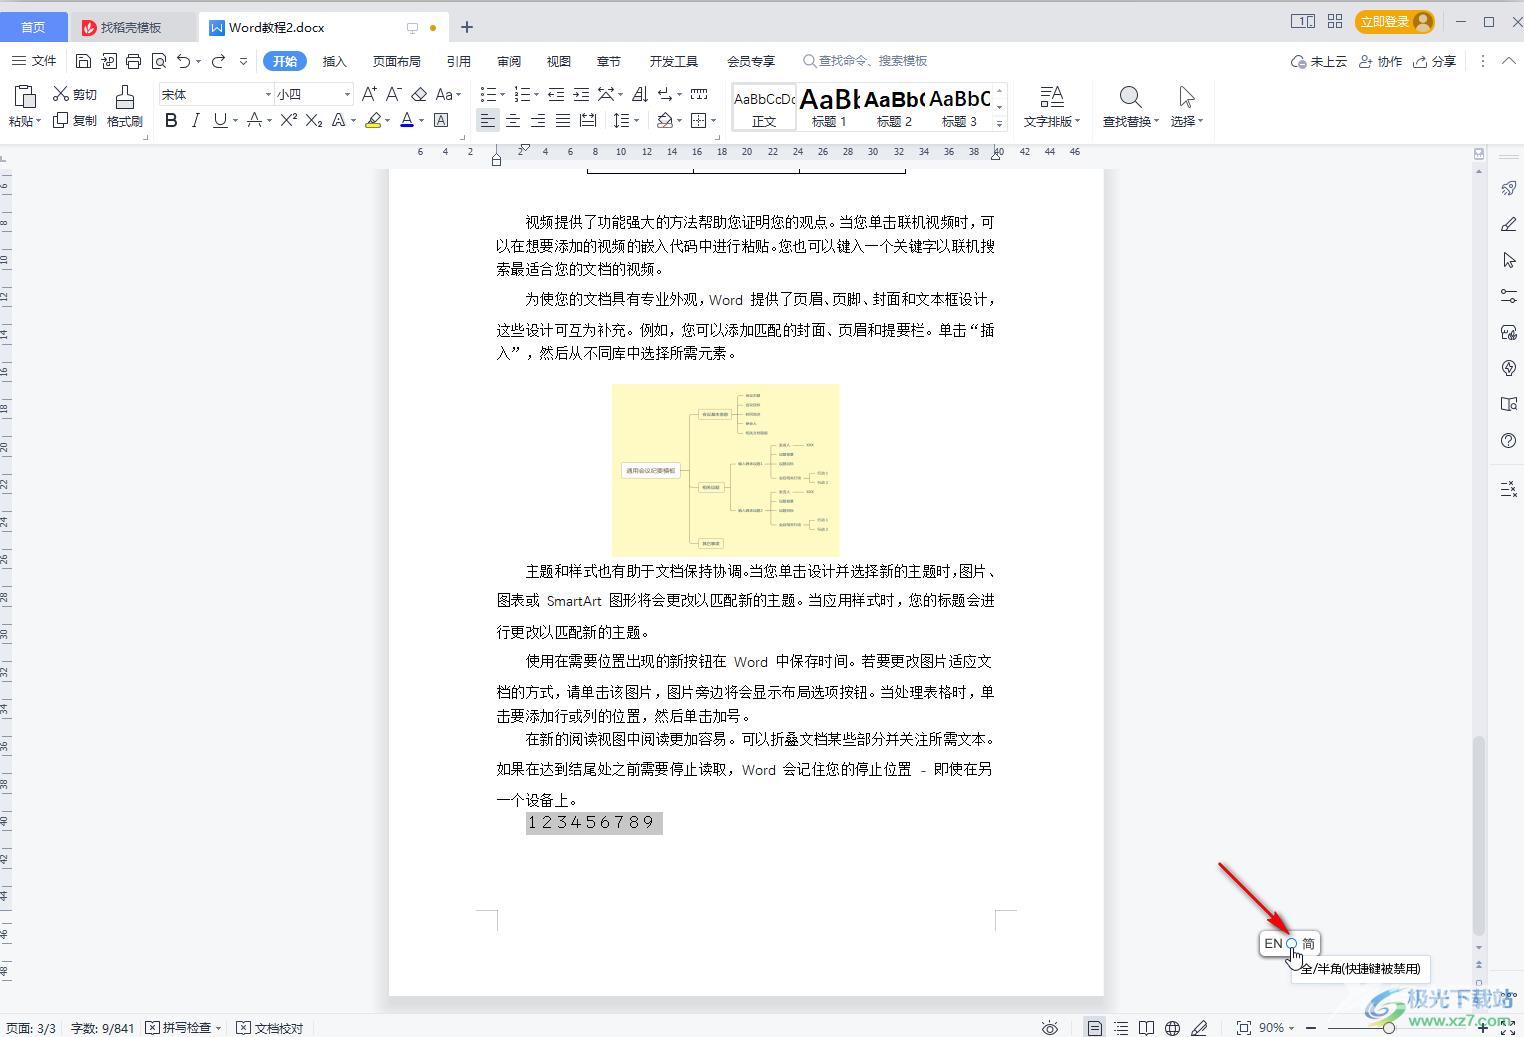Switch to the 视图 tab
Screen dimensions: 1524x1037
(559, 61)
